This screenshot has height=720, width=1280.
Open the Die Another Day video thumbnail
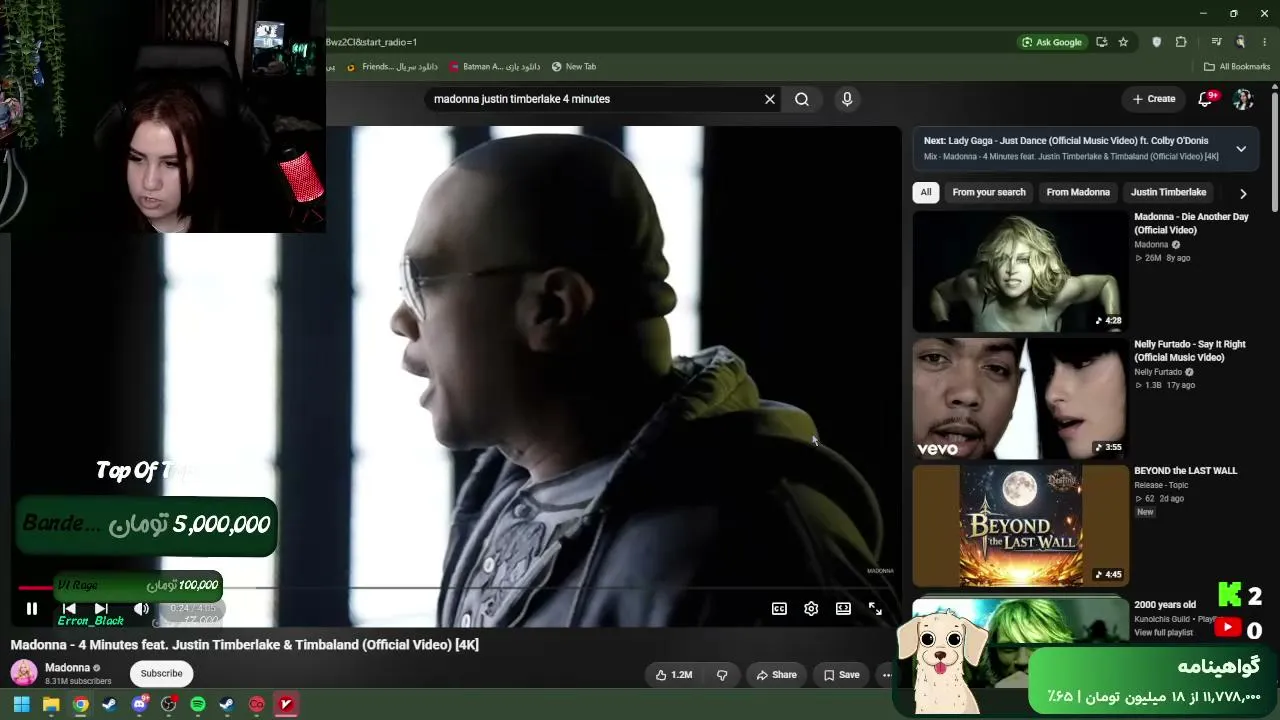(x=1019, y=271)
